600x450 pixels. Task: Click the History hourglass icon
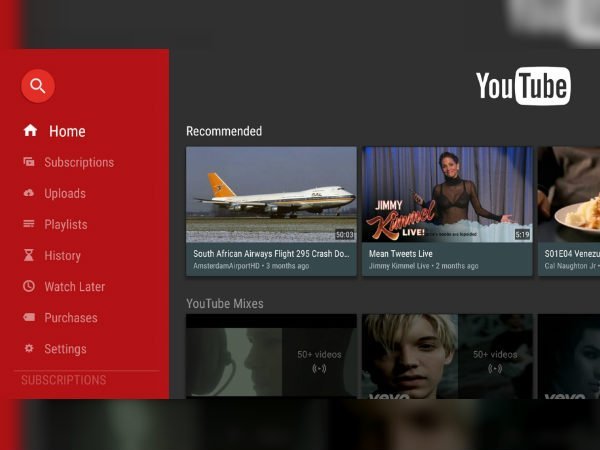29,255
